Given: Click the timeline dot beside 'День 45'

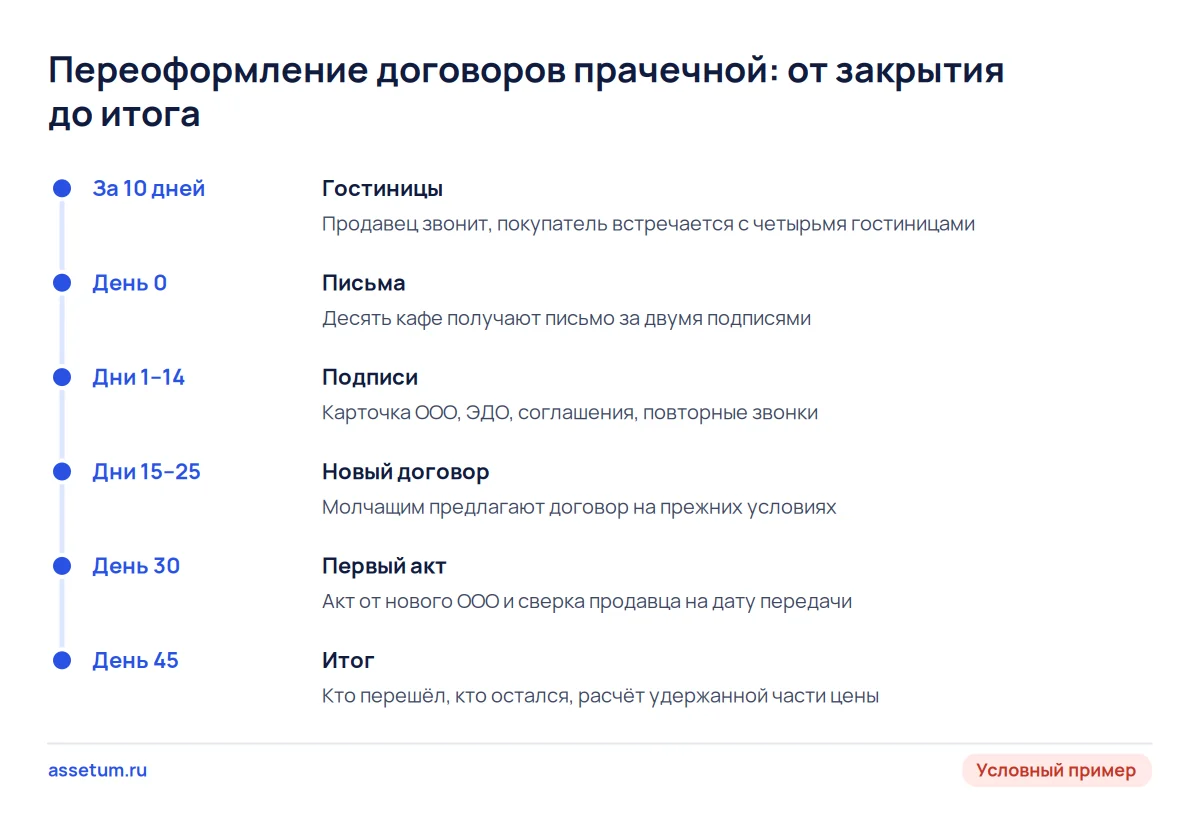Looking at the screenshot, I should coord(62,660).
